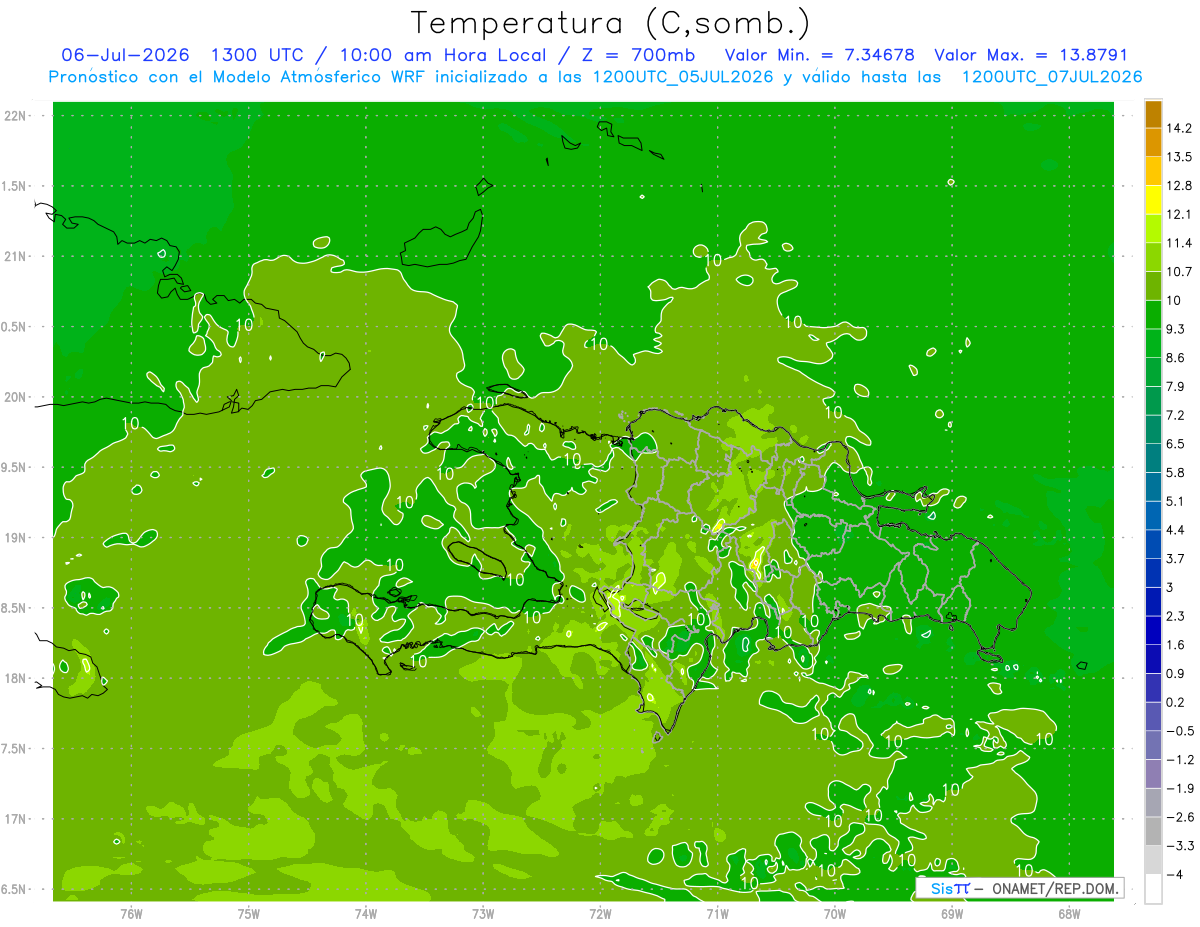This screenshot has height=927, width=1200.
Task: Click the legend value "10.7"
Action: point(1180,272)
